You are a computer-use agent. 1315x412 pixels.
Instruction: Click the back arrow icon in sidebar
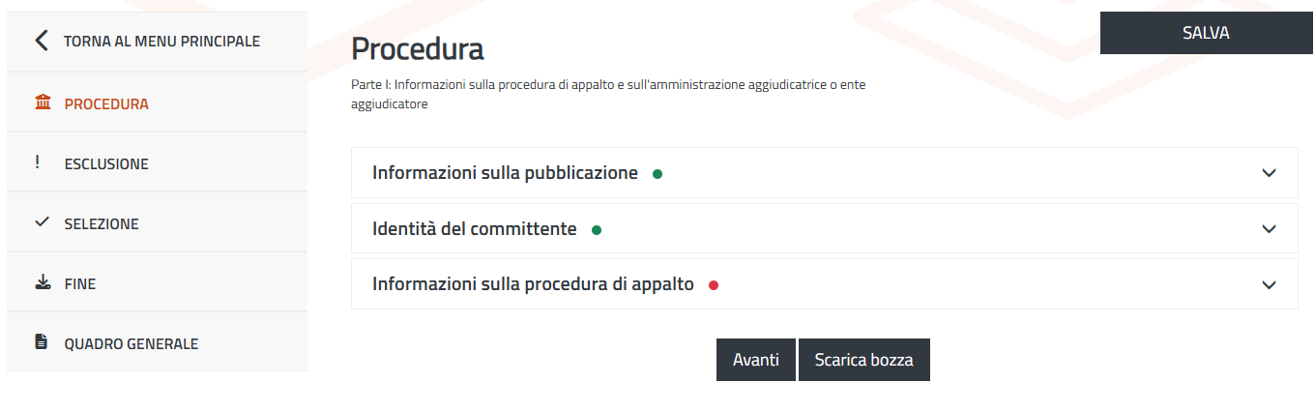point(41,41)
